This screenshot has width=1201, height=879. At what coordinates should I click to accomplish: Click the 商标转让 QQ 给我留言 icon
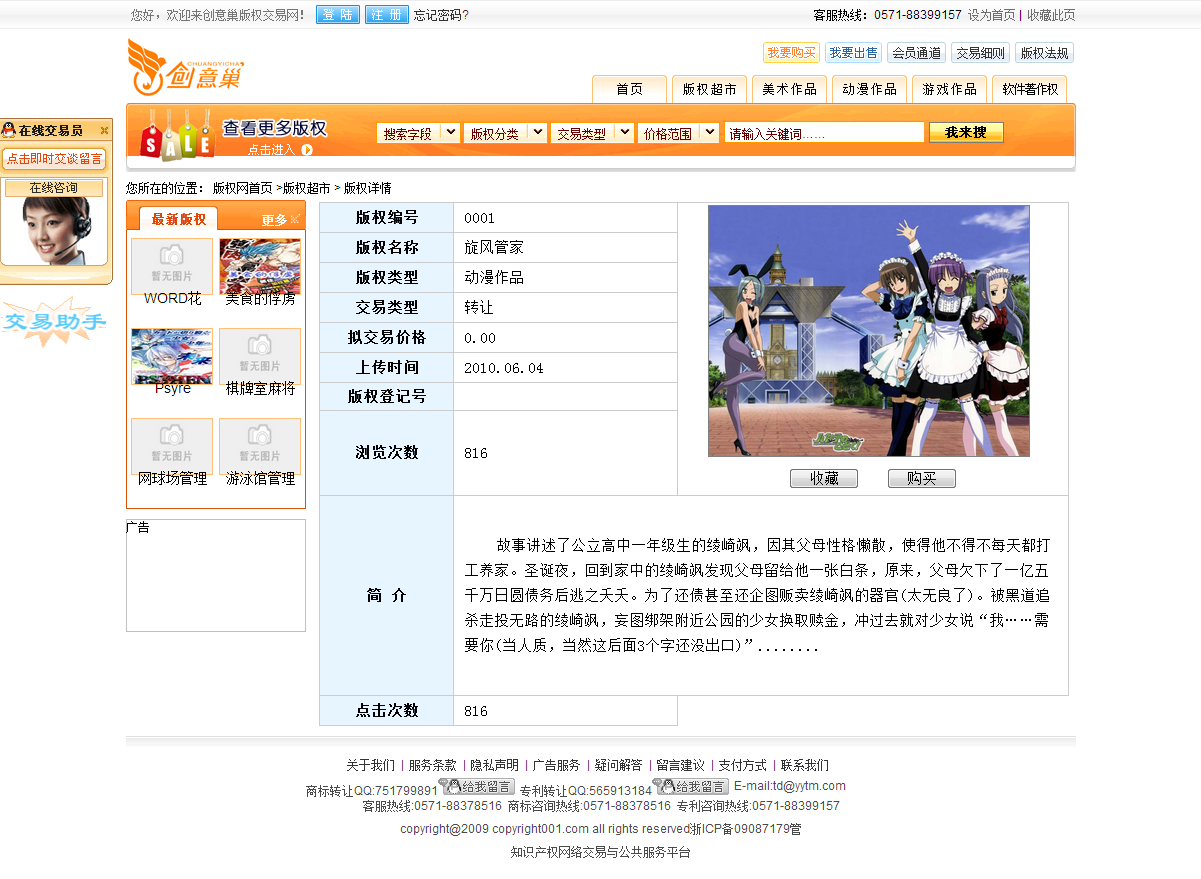[477, 787]
